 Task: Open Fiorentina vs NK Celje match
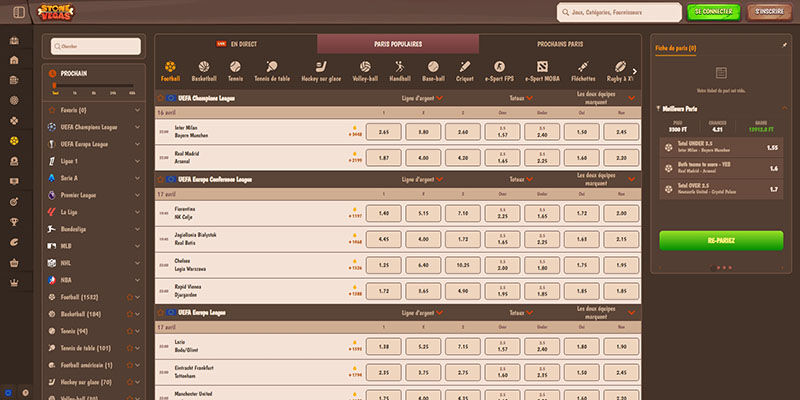pos(185,213)
